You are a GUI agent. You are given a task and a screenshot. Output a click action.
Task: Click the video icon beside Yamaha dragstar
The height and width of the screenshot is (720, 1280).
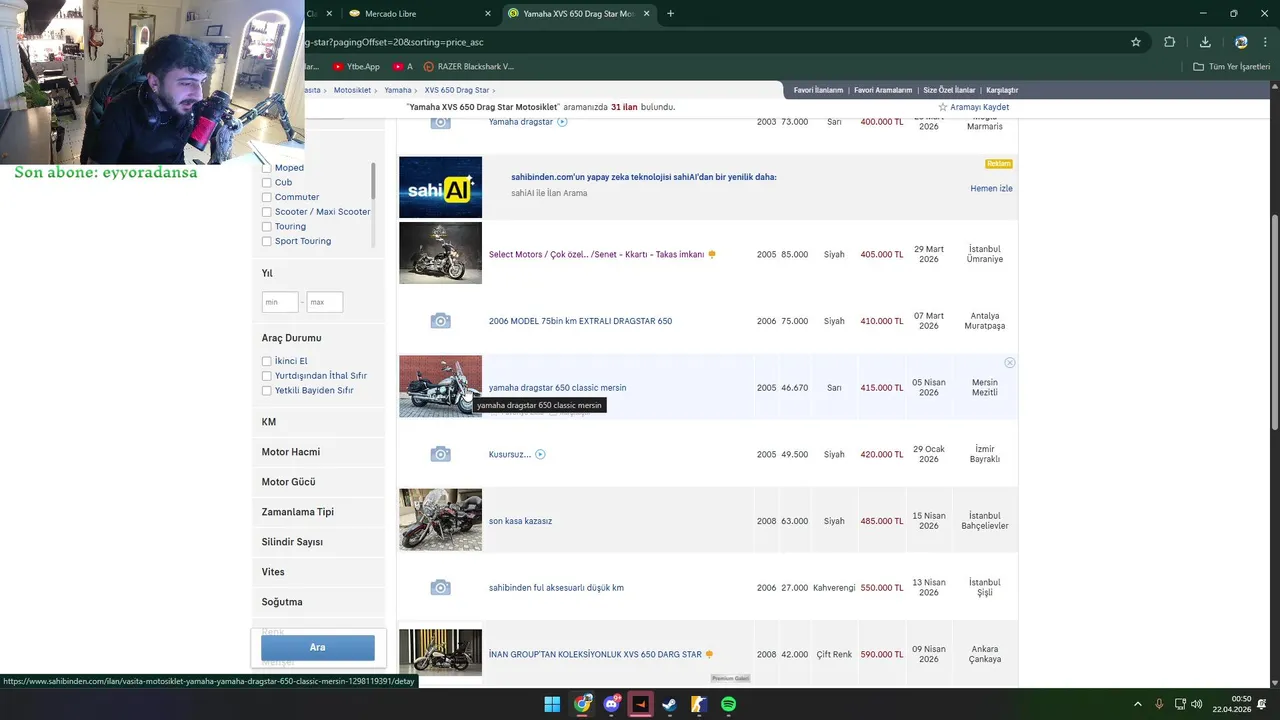(562, 122)
